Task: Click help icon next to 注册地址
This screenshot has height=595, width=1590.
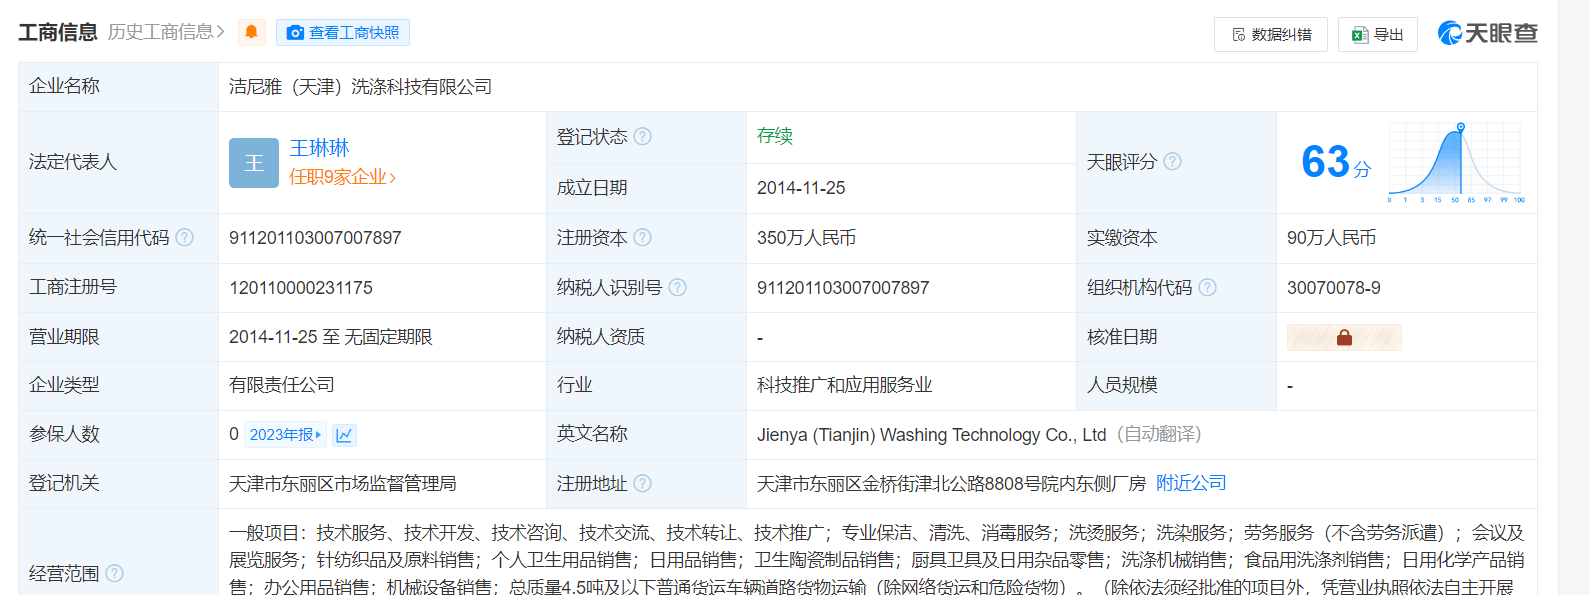Action: [643, 483]
